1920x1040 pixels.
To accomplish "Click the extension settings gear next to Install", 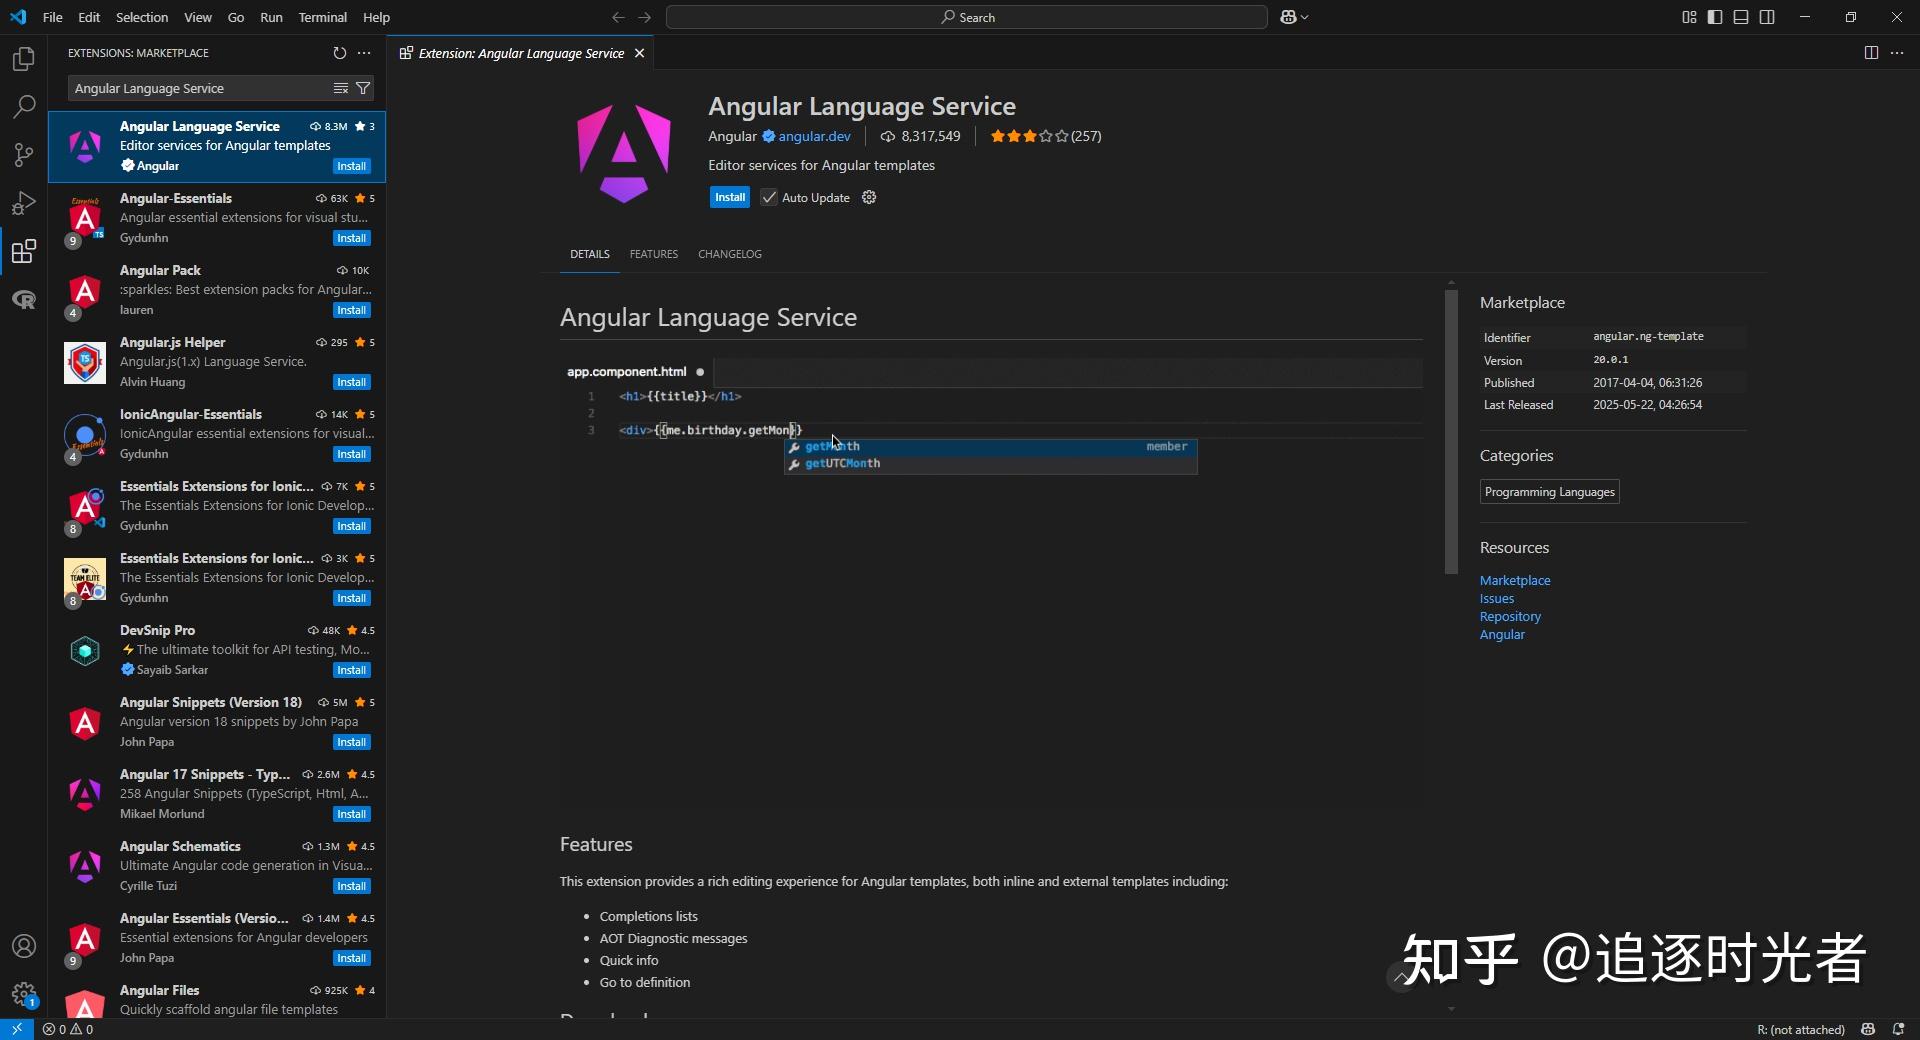I will pyautogui.click(x=868, y=197).
